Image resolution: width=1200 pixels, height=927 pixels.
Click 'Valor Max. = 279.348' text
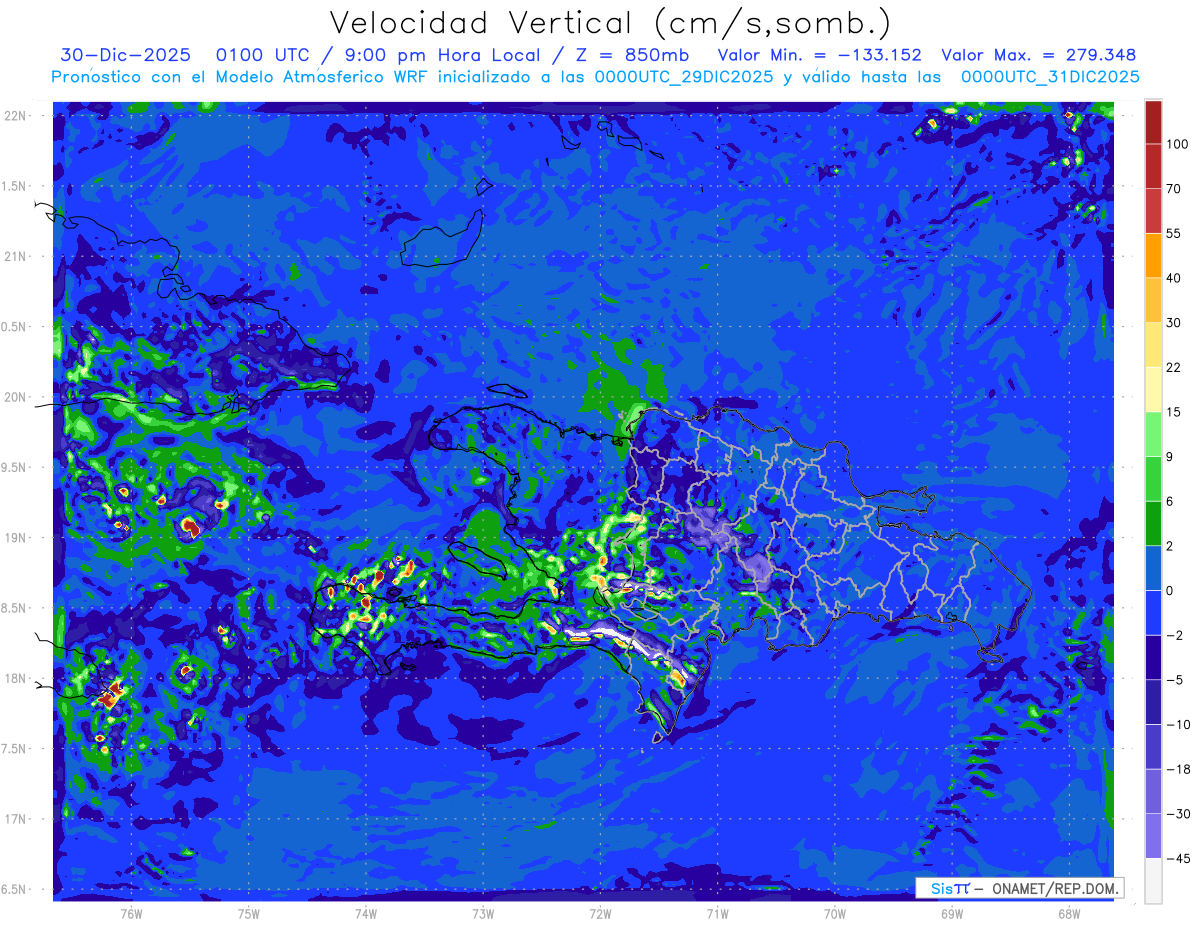(1039, 55)
